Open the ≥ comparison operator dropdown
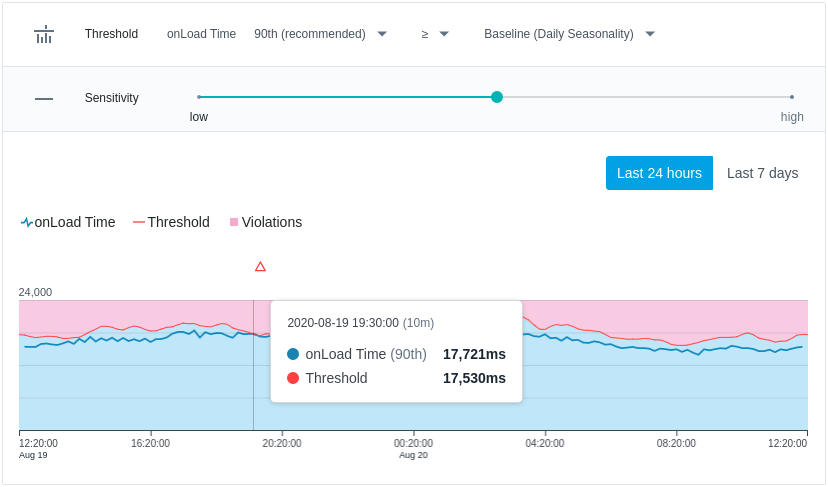This screenshot has width=828, height=487. (x=435, y=34)
